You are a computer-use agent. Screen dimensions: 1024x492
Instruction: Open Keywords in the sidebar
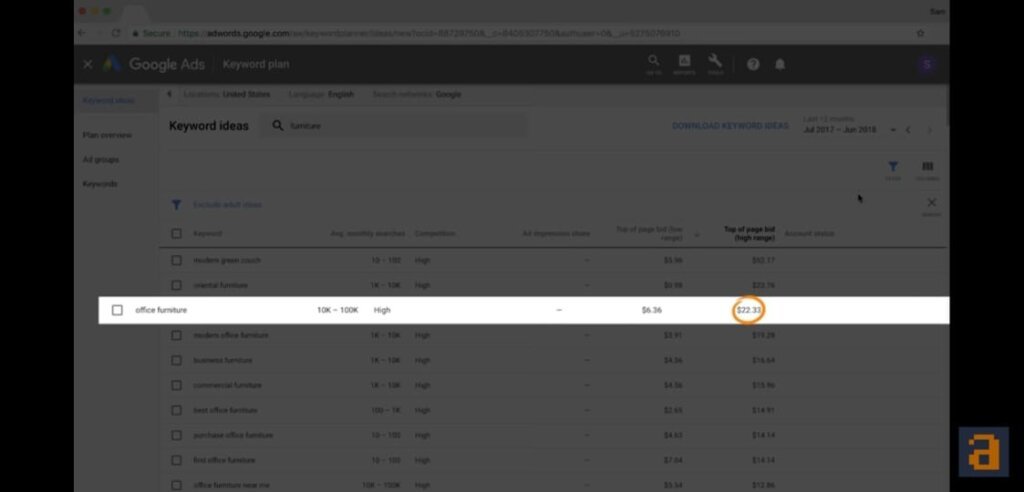click(x=100, y=184)
